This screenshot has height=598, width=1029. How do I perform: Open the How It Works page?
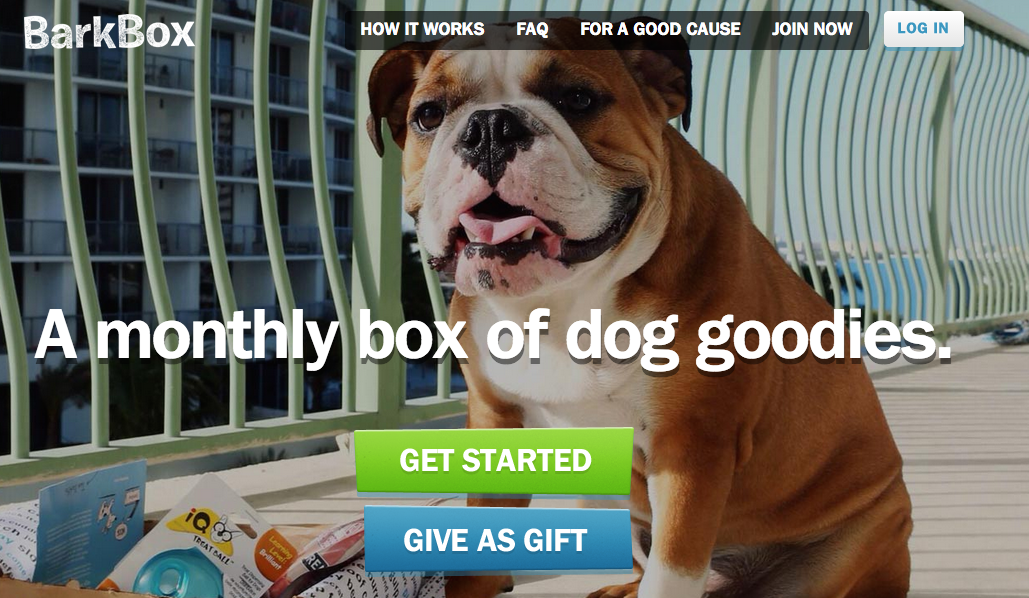pos(422,29)
